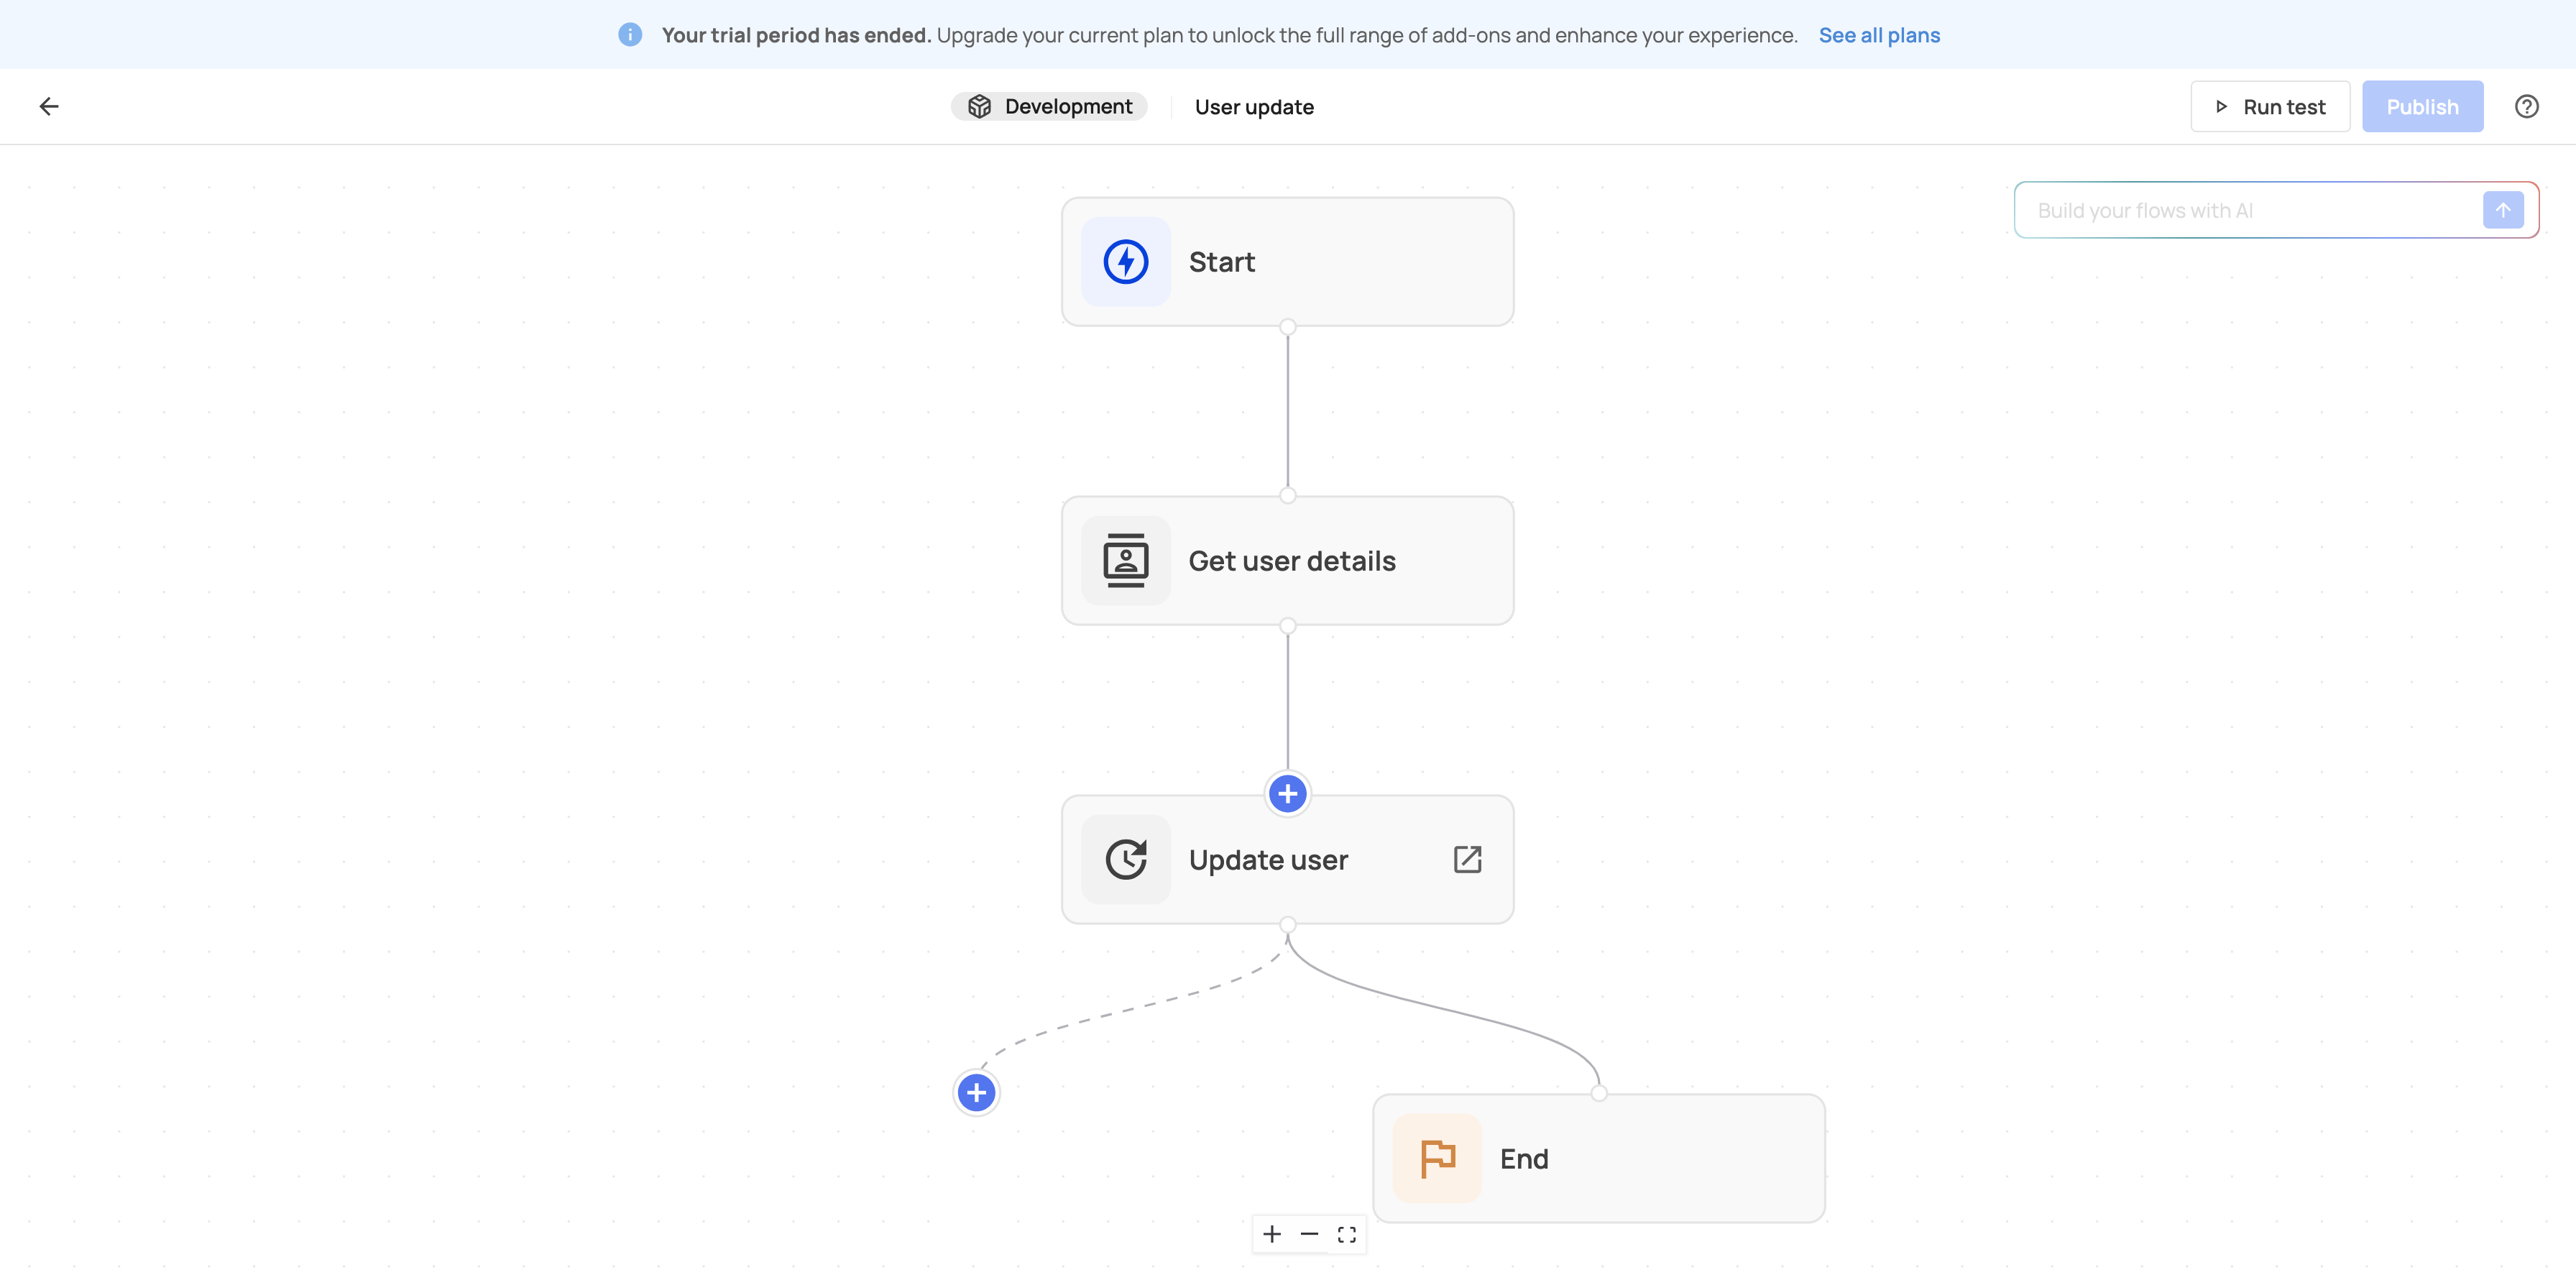Click the trial info circle icon
This screenshot has width=2576, height=1275.
point(630,35)
